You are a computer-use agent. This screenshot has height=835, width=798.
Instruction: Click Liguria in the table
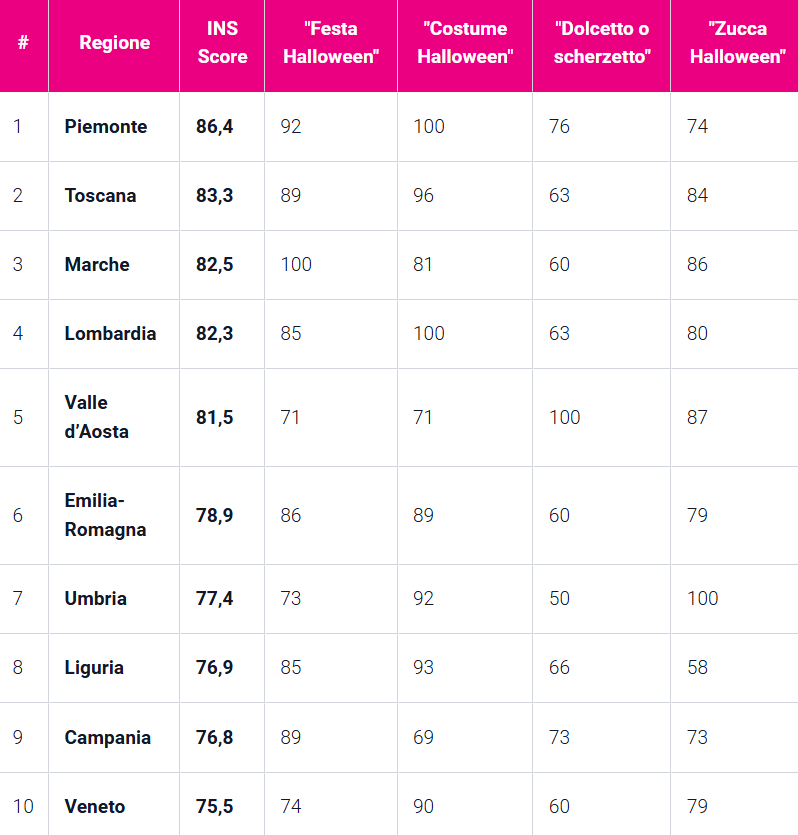pos(94,668)
